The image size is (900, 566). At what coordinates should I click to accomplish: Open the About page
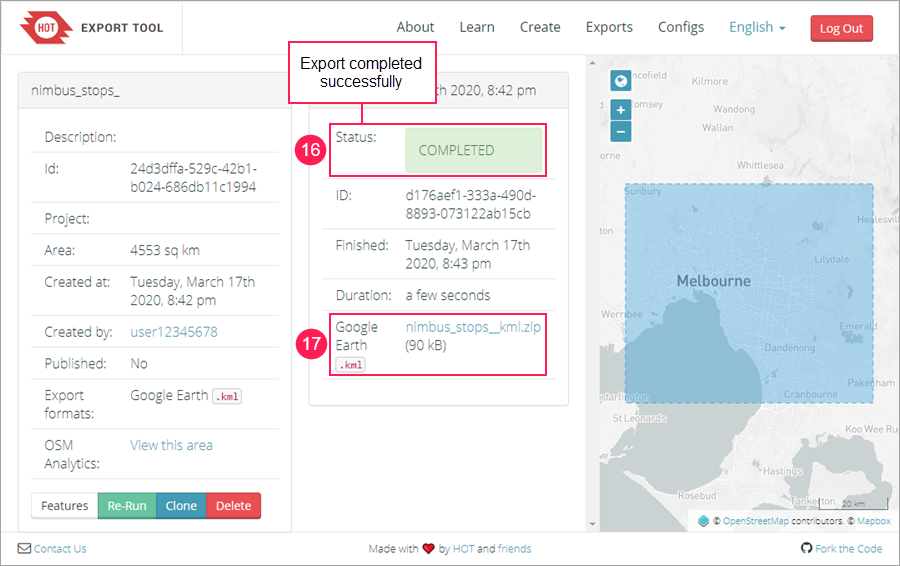415,27
